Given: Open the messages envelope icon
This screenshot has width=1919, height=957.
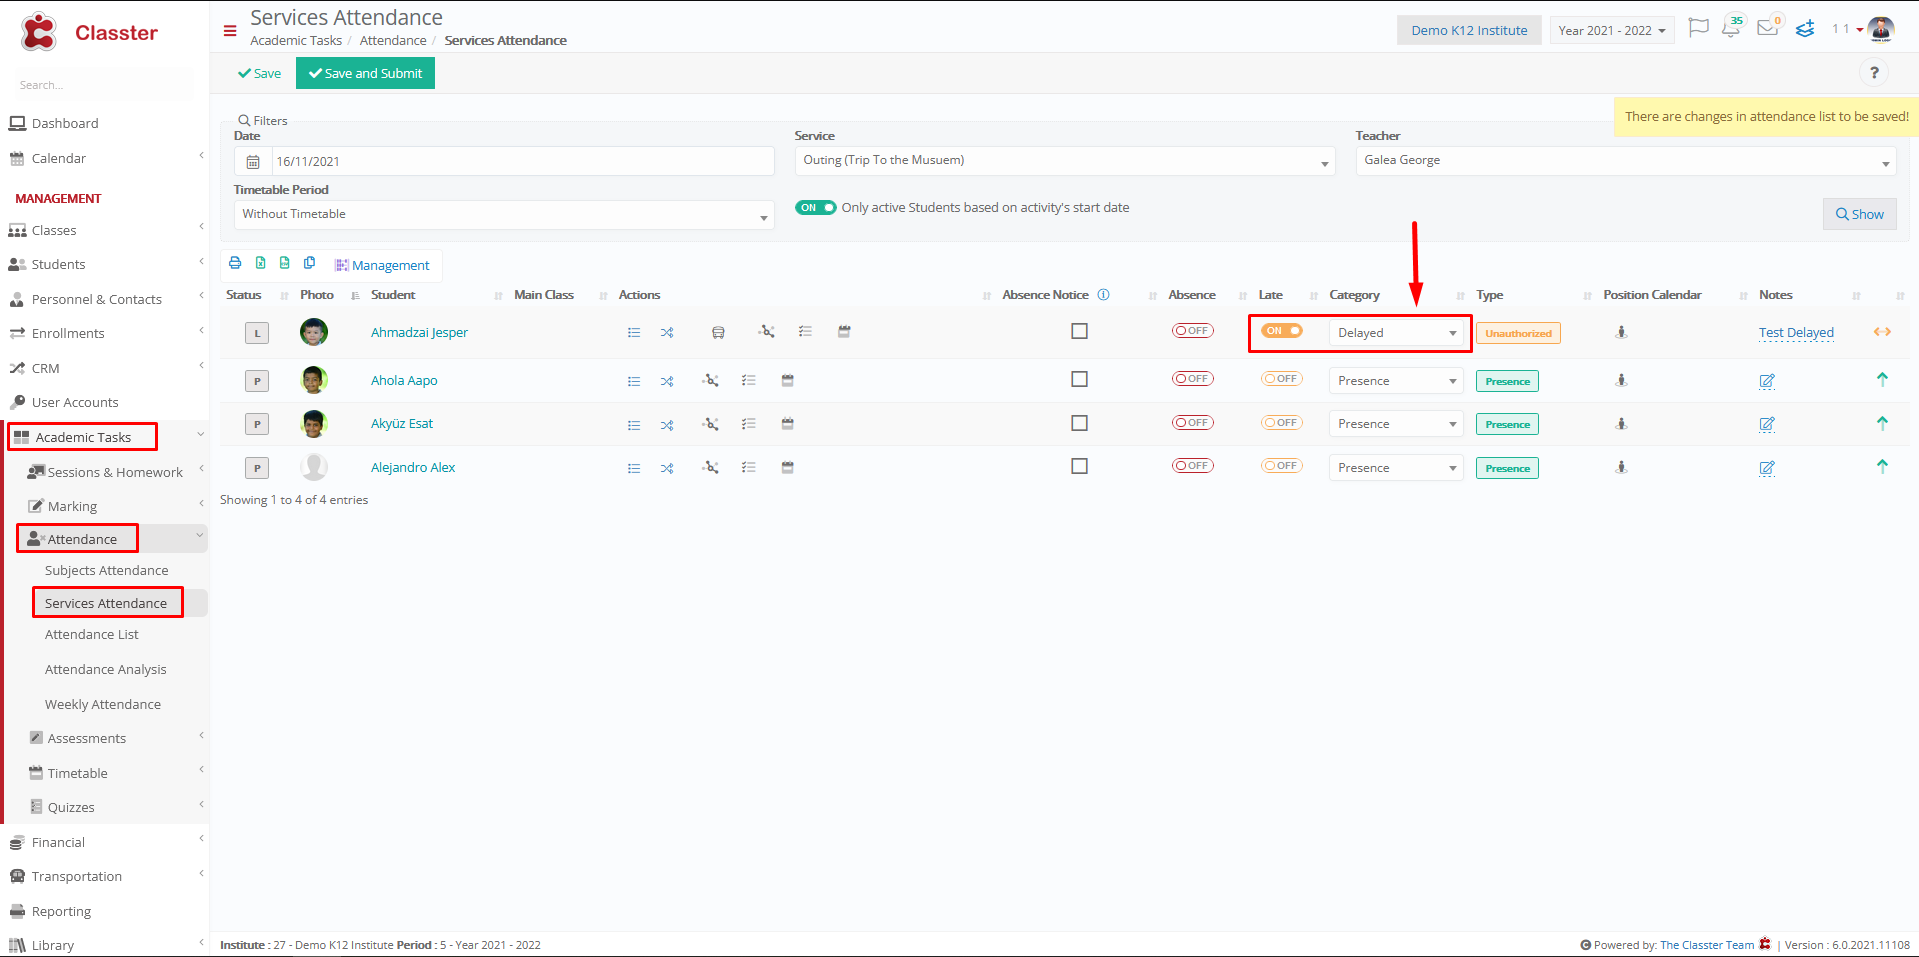Looking at the screenshot, I should tap(1768, 27).
